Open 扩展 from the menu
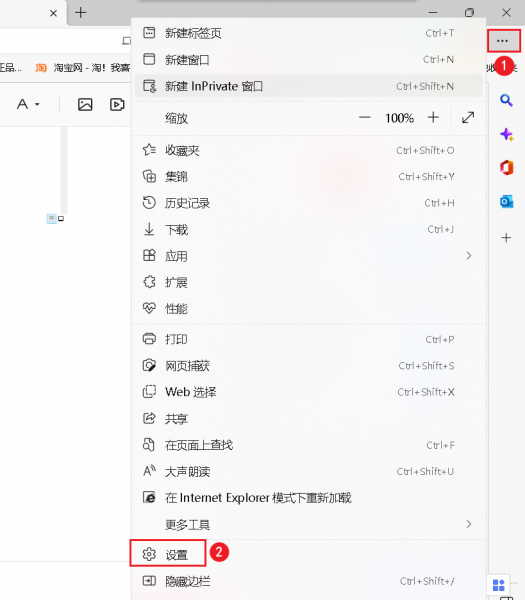Viewport: 525px width, 600px height. click(x=308, y=282)
